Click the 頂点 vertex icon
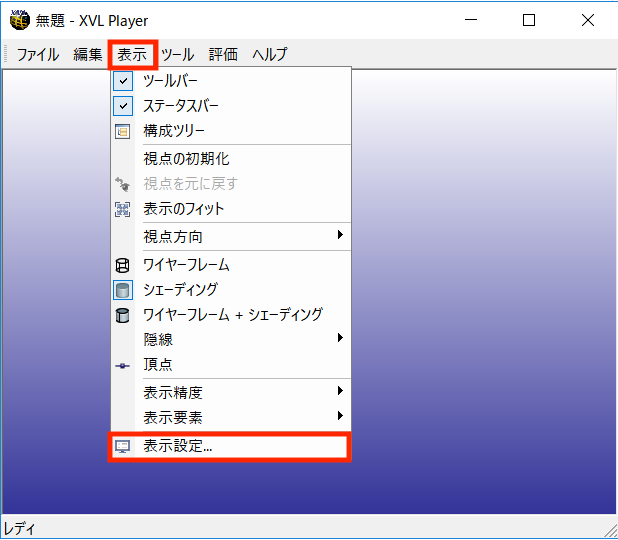This screenshot has width=618, height=540. point(123,366)
